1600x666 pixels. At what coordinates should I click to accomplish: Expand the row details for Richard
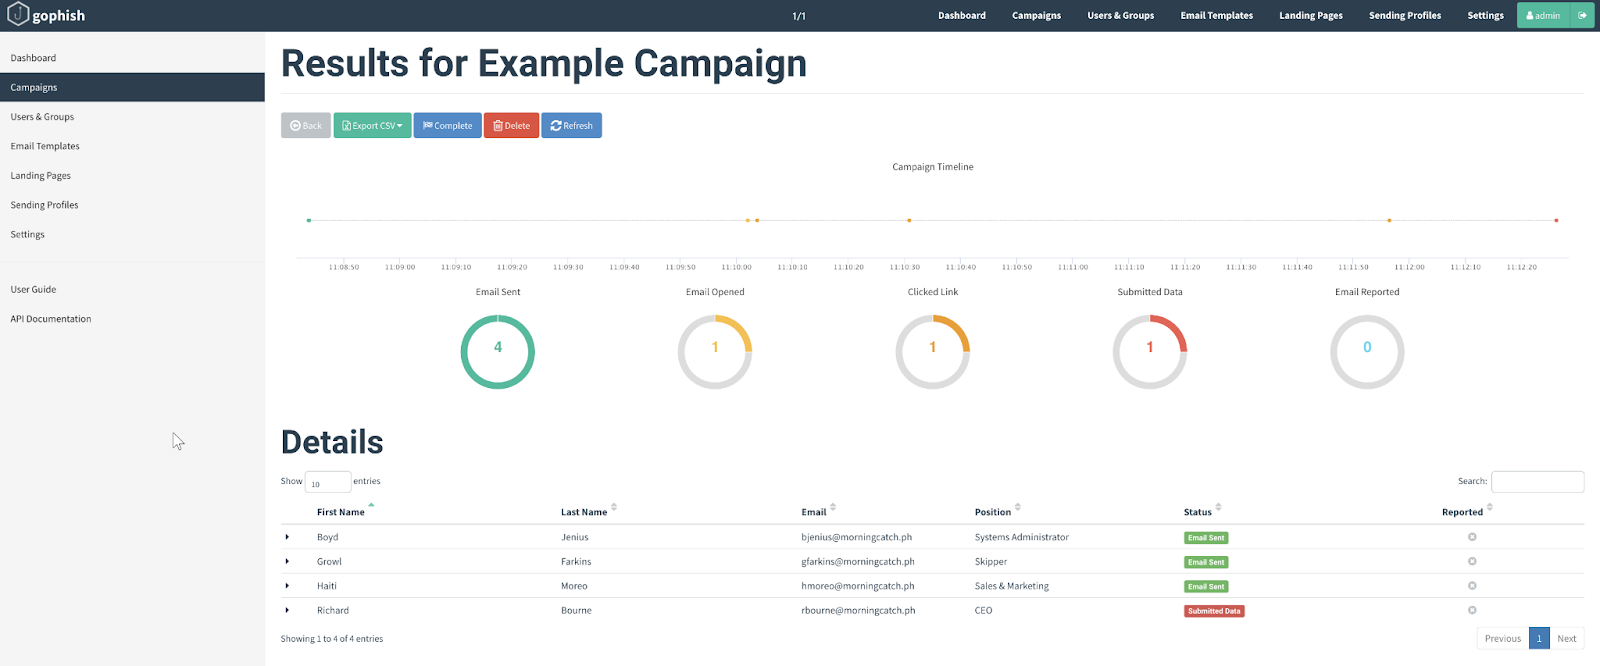tap(288, 610)
